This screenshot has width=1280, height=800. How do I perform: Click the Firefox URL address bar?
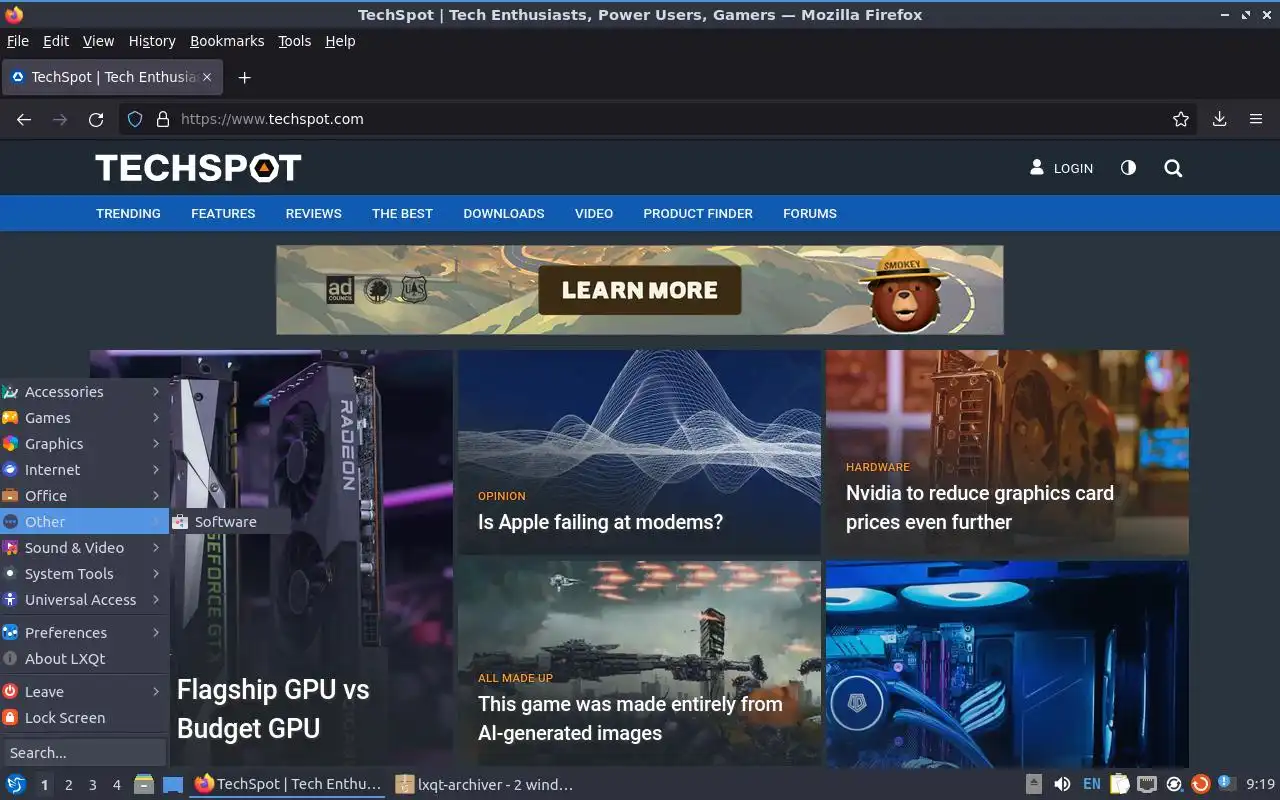pyautogui.click(x=660, y=119)
